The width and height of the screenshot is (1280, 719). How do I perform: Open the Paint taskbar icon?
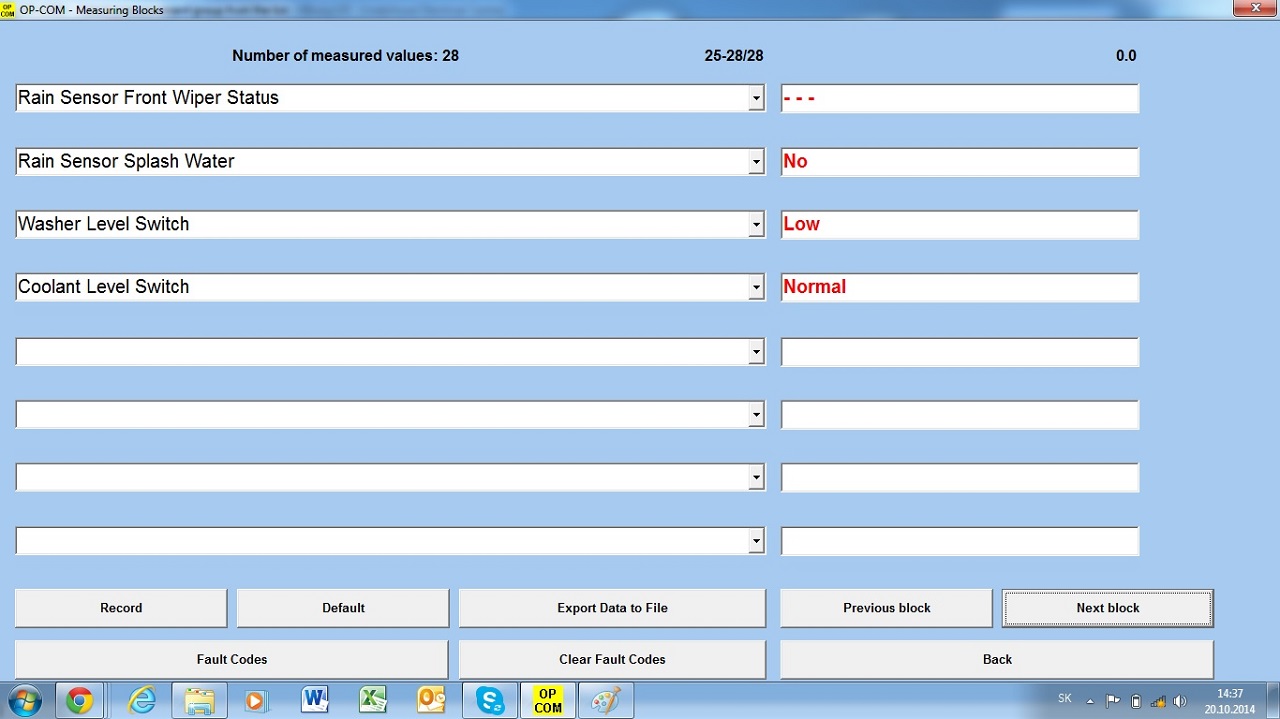[606, 701]
